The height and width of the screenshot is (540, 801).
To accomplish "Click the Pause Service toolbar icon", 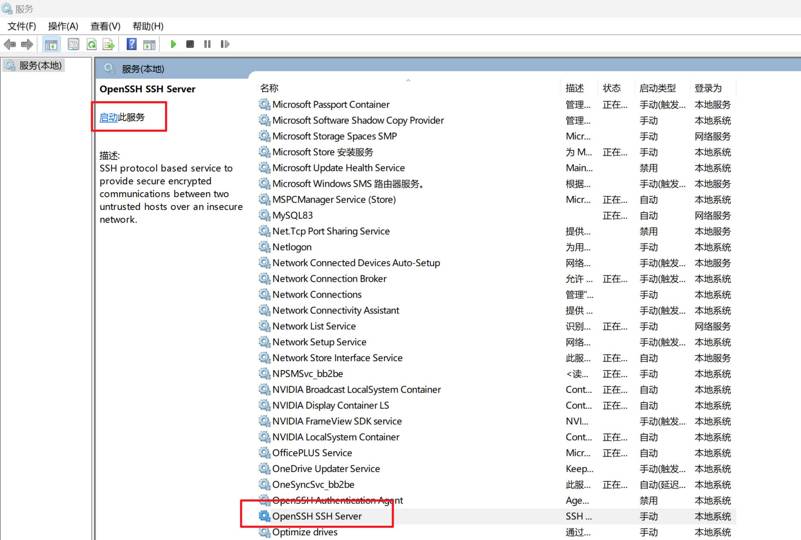I will (207, 44).
